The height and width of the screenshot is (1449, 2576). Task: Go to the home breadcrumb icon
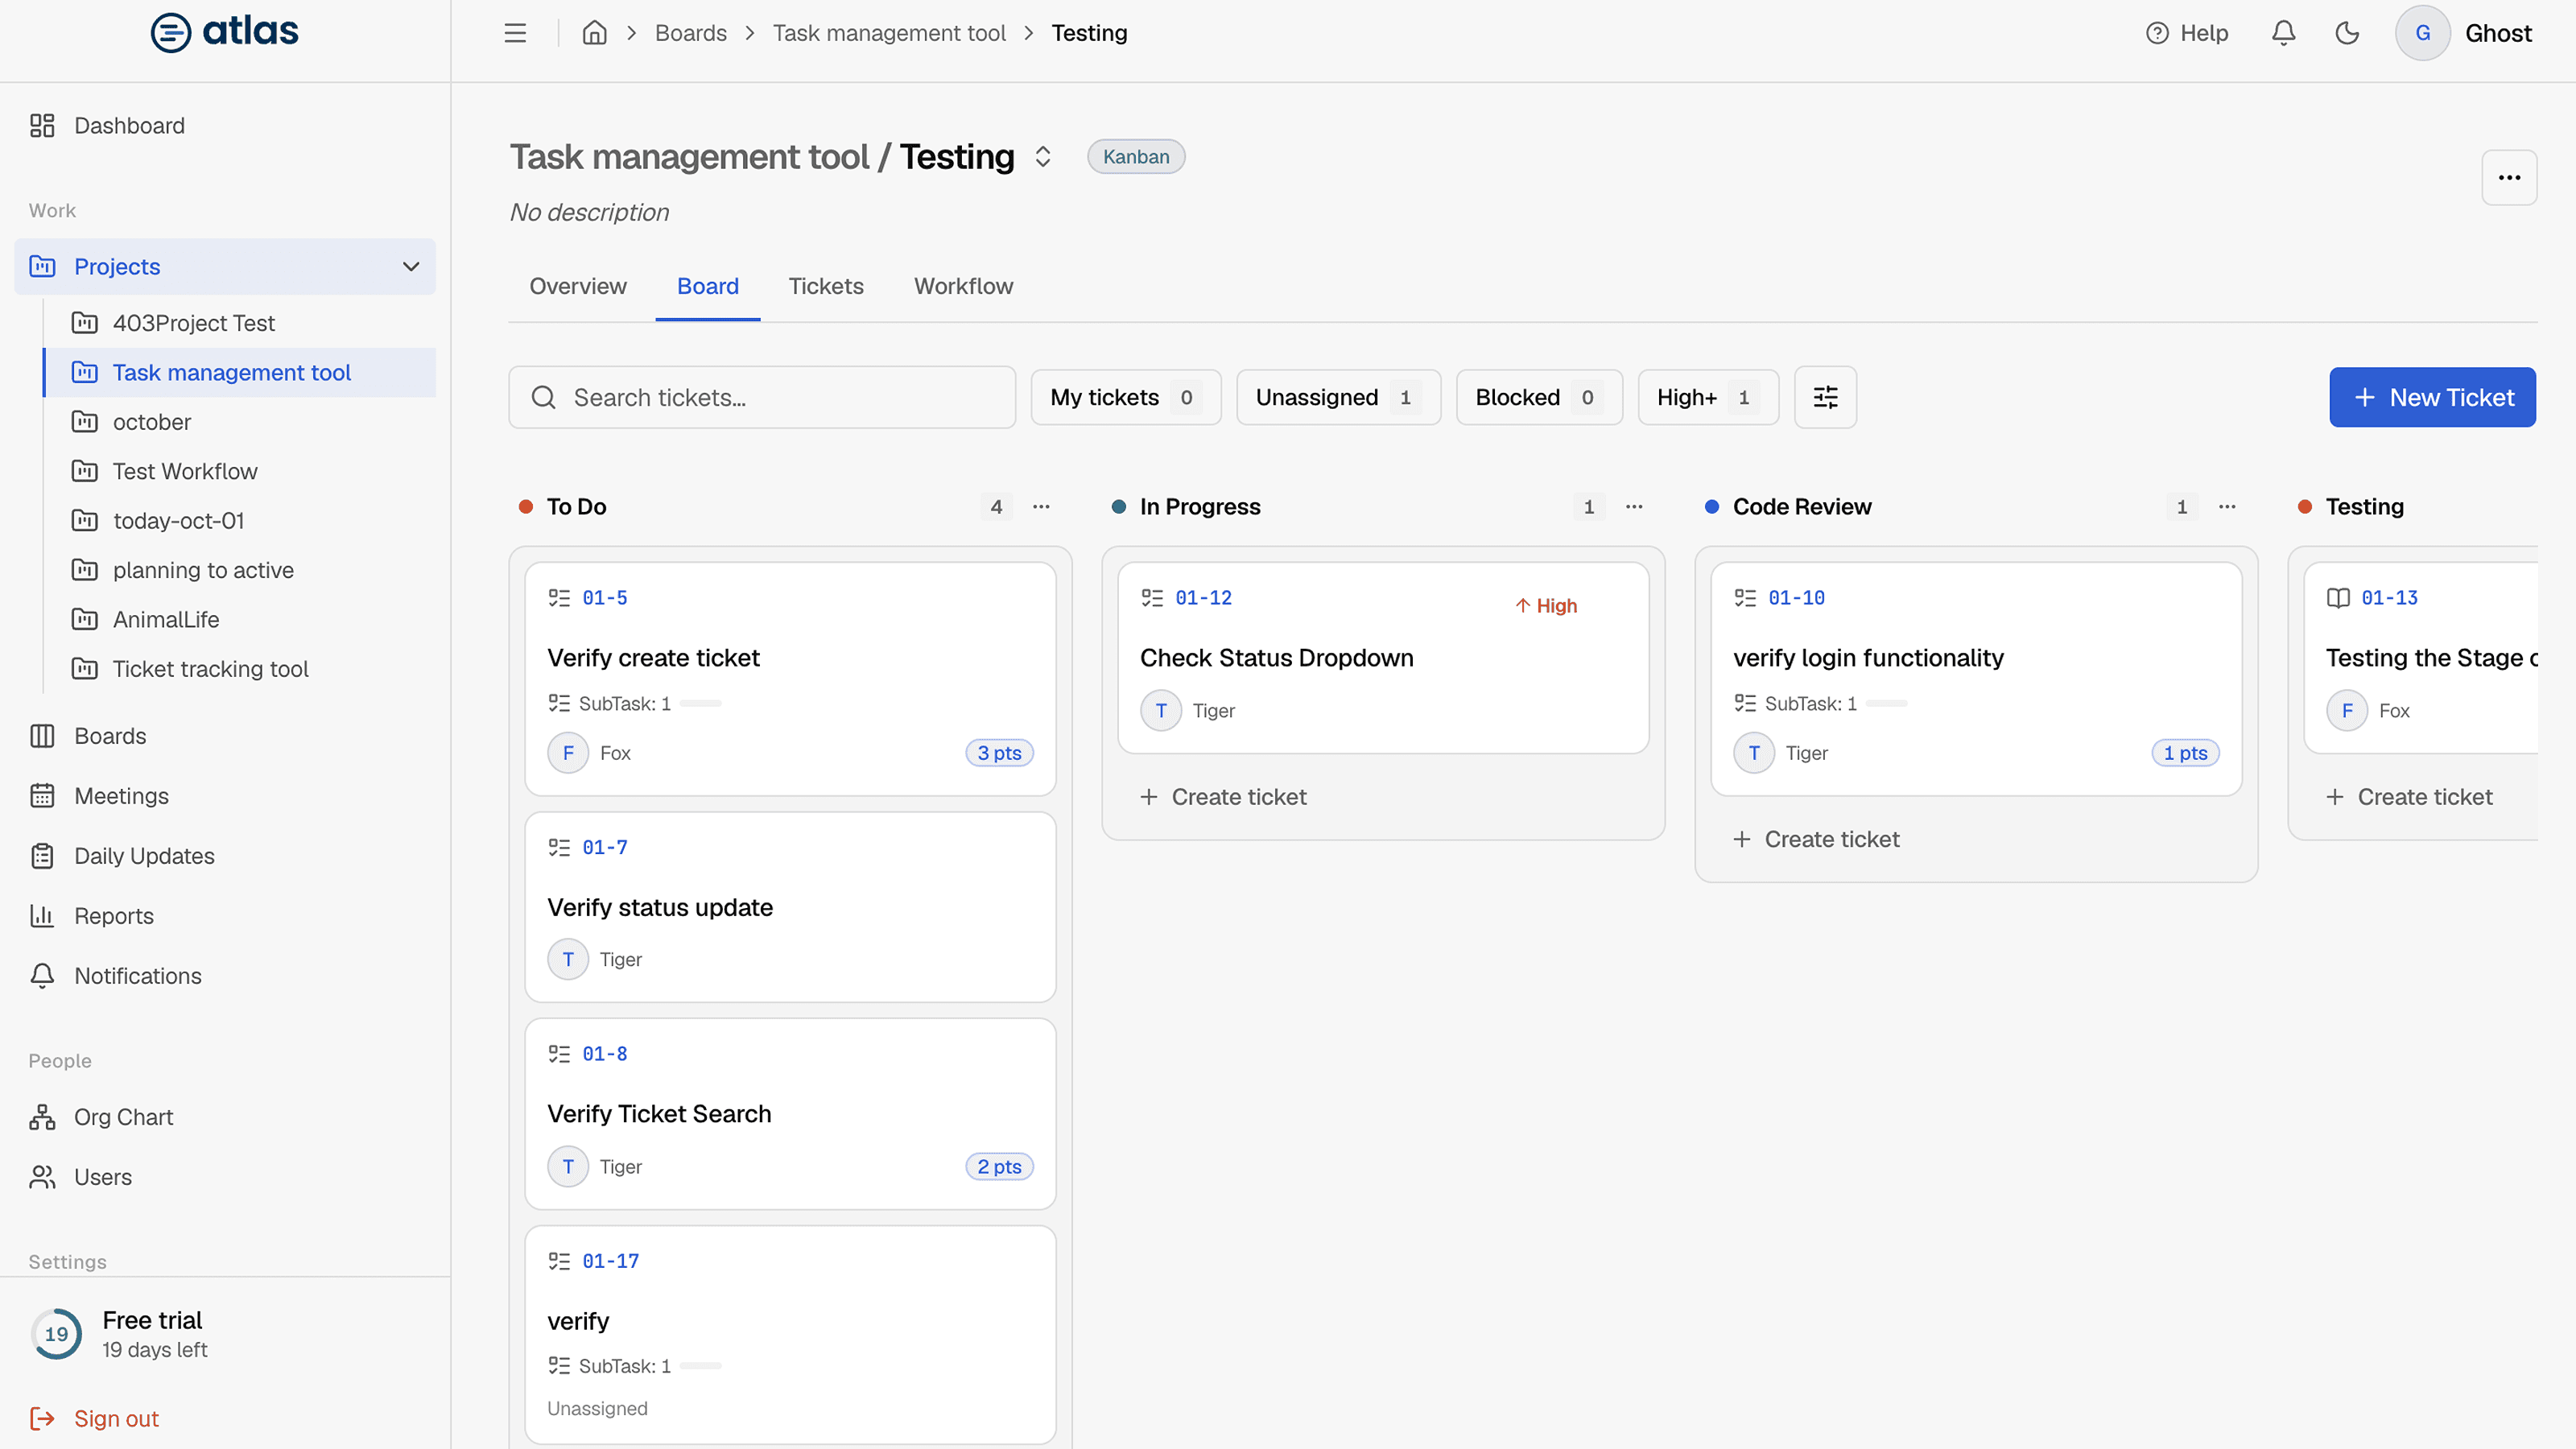pos(594,33)
